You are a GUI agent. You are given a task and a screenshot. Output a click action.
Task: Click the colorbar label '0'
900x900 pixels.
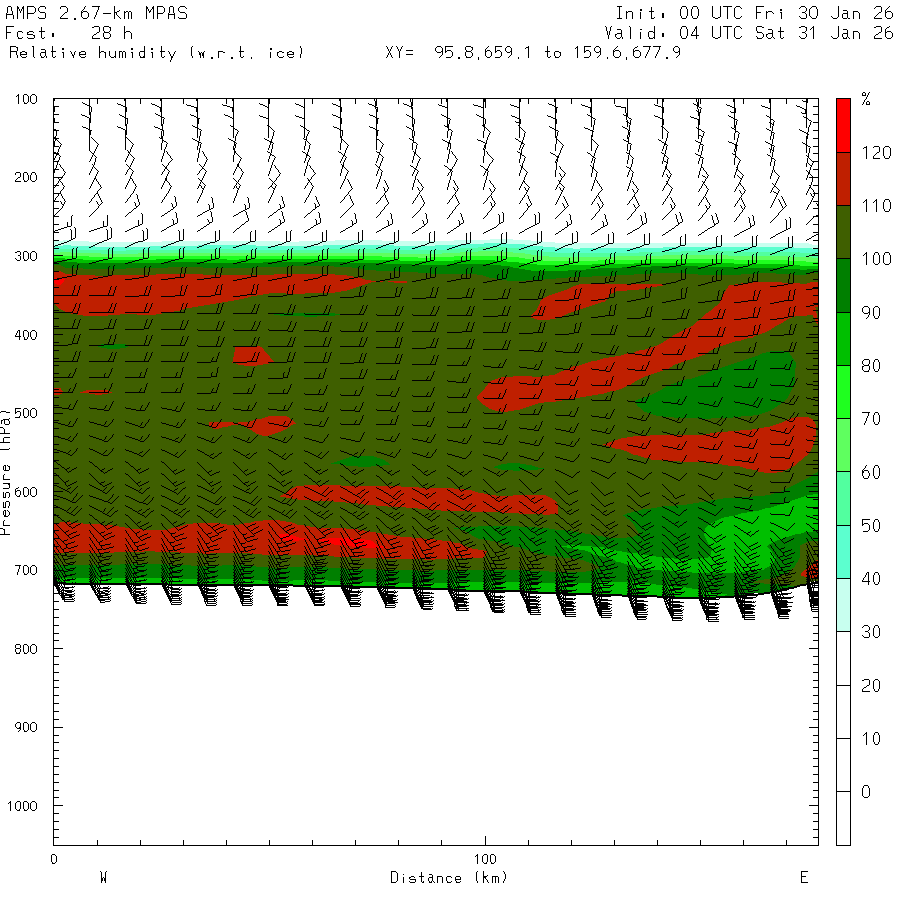pos(866,792)
